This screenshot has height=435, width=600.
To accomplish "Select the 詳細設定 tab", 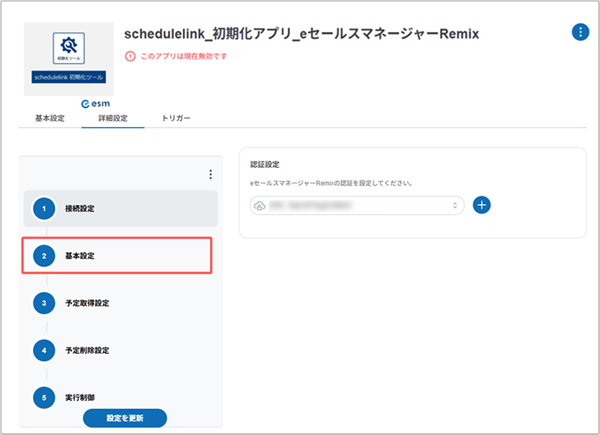I will tap(112, 119).
